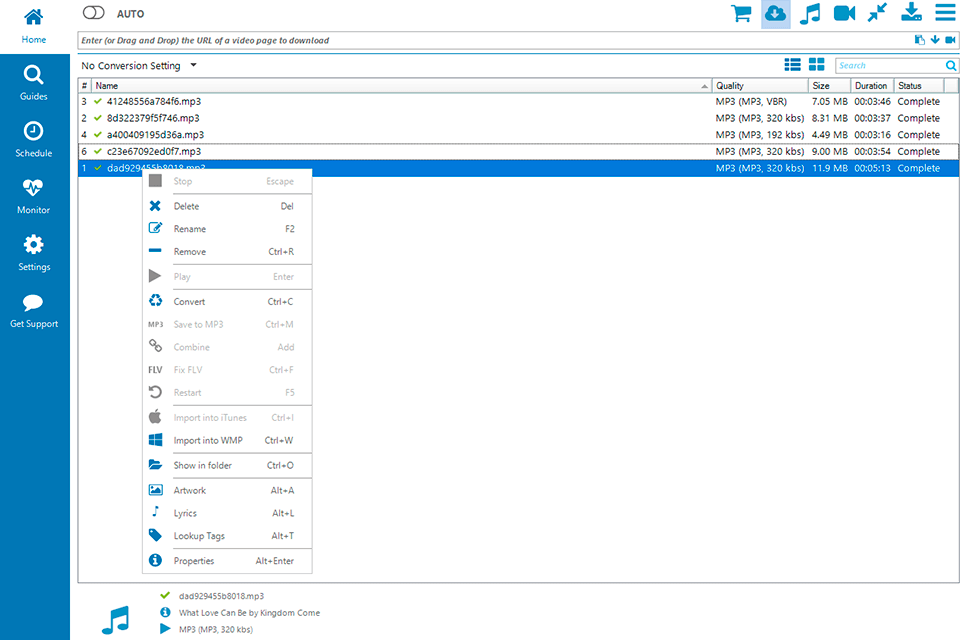Click the URL entry field
This screenshot has width=960, height=640.
point(490,41)
